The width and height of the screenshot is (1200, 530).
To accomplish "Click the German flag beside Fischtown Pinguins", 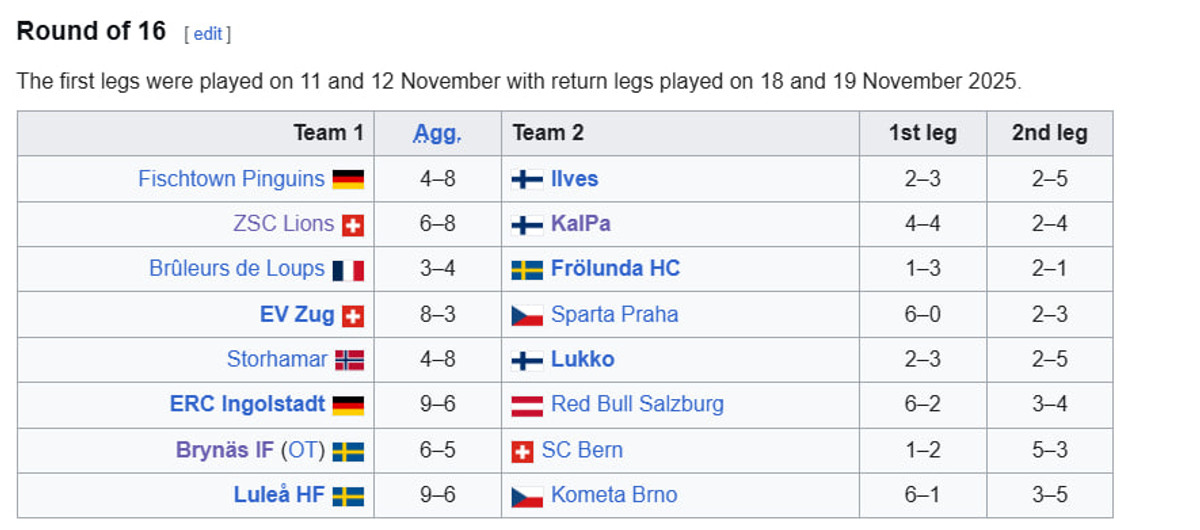I will coord(348,180).
